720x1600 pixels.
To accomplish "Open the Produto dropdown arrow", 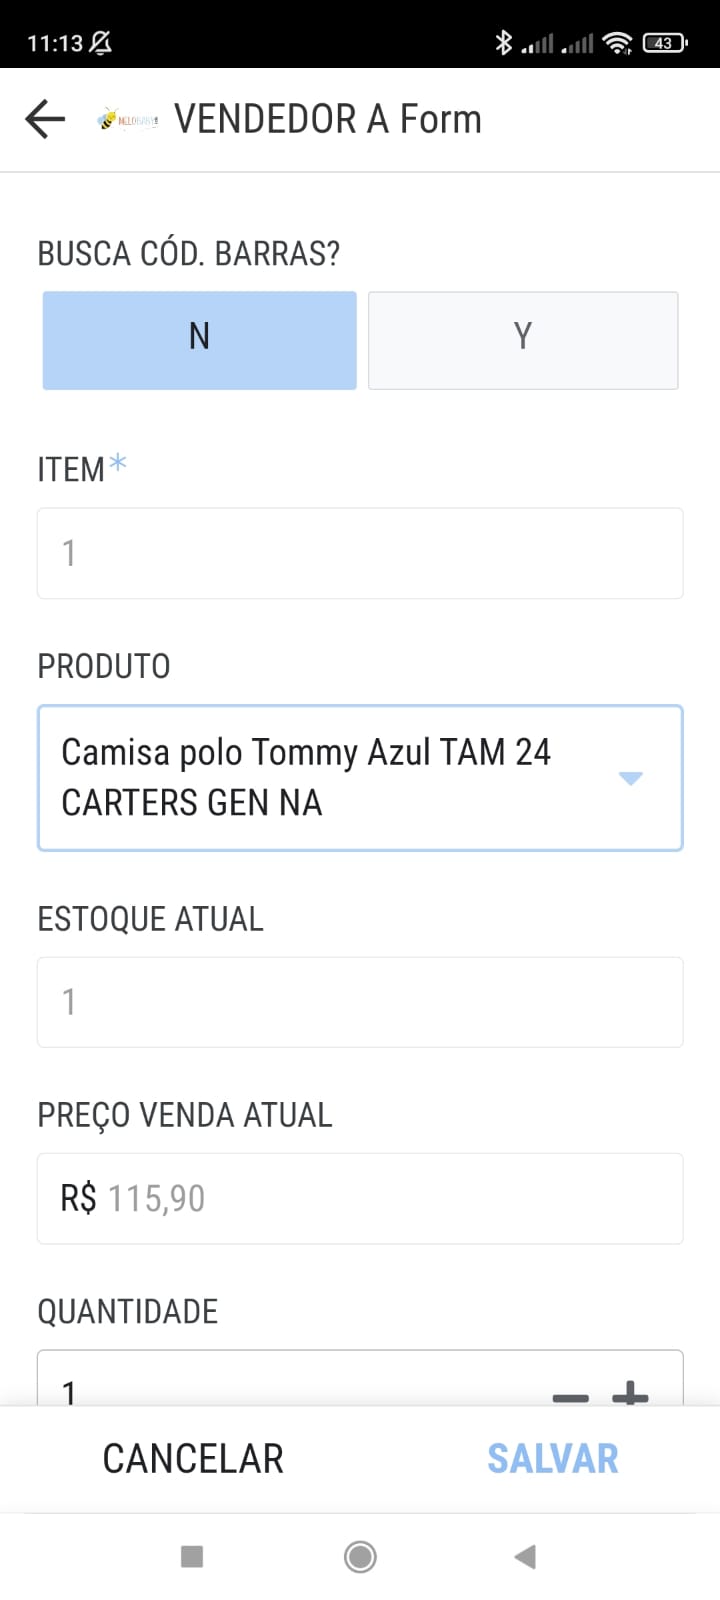I will tap(630, 778).
